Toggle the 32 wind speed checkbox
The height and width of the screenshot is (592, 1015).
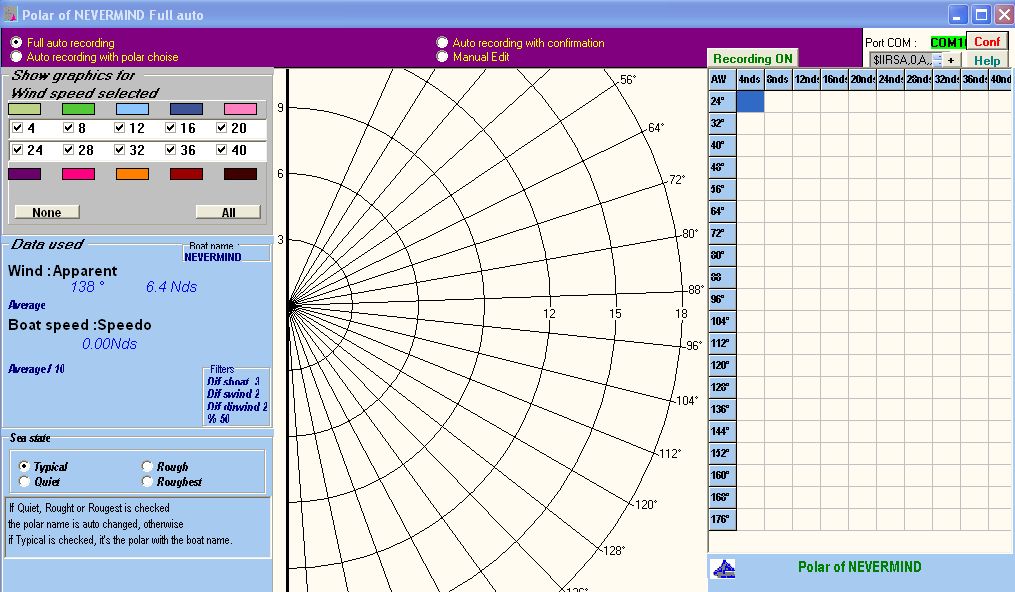point(119,149)
